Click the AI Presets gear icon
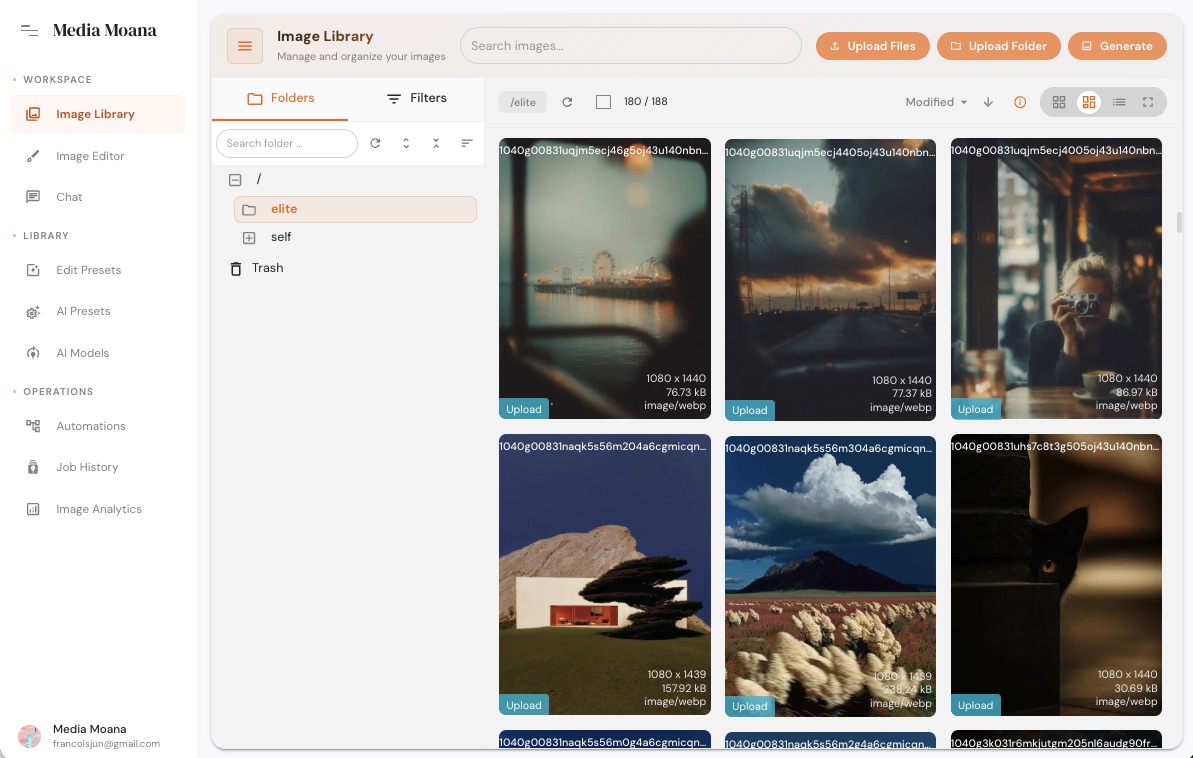 [x=33, y=312]
